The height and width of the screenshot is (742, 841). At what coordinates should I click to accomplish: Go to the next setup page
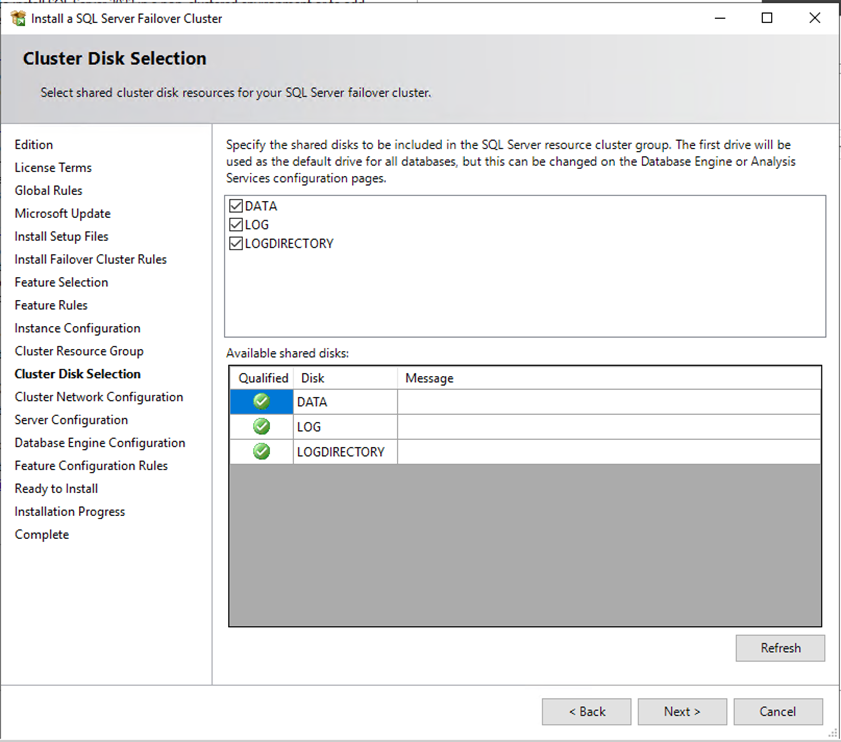coord(682,712)
